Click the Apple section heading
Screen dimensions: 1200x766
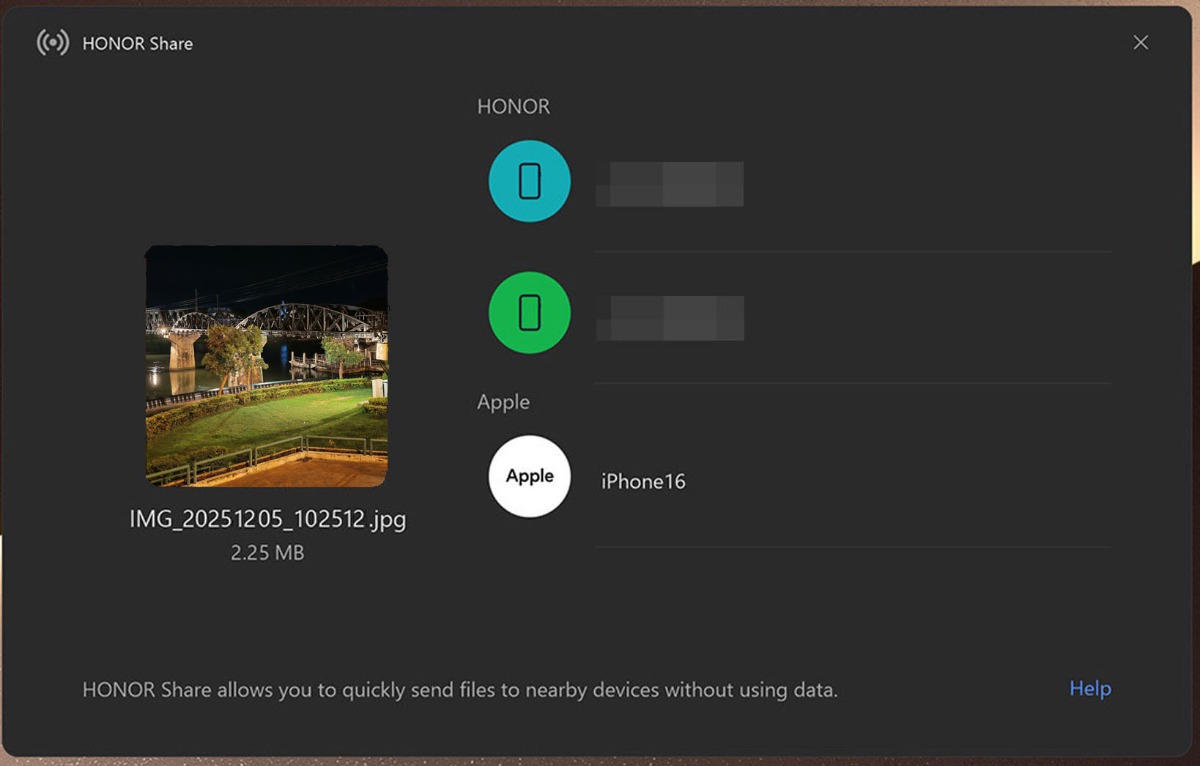(503, 402)
